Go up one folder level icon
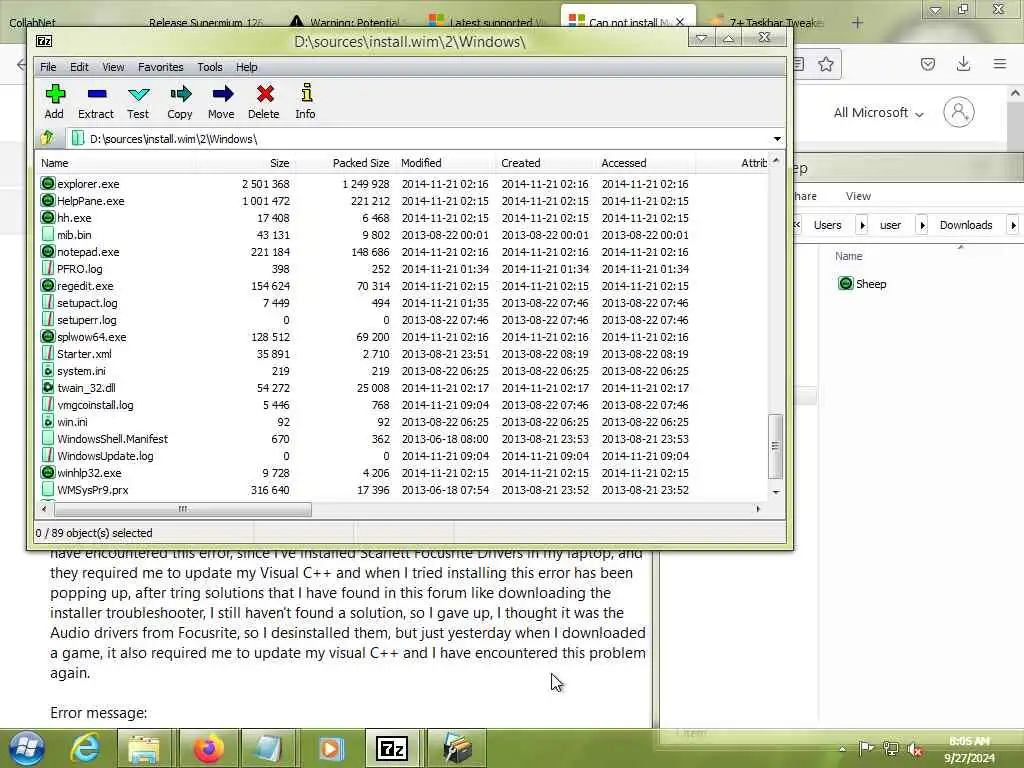 47,138
